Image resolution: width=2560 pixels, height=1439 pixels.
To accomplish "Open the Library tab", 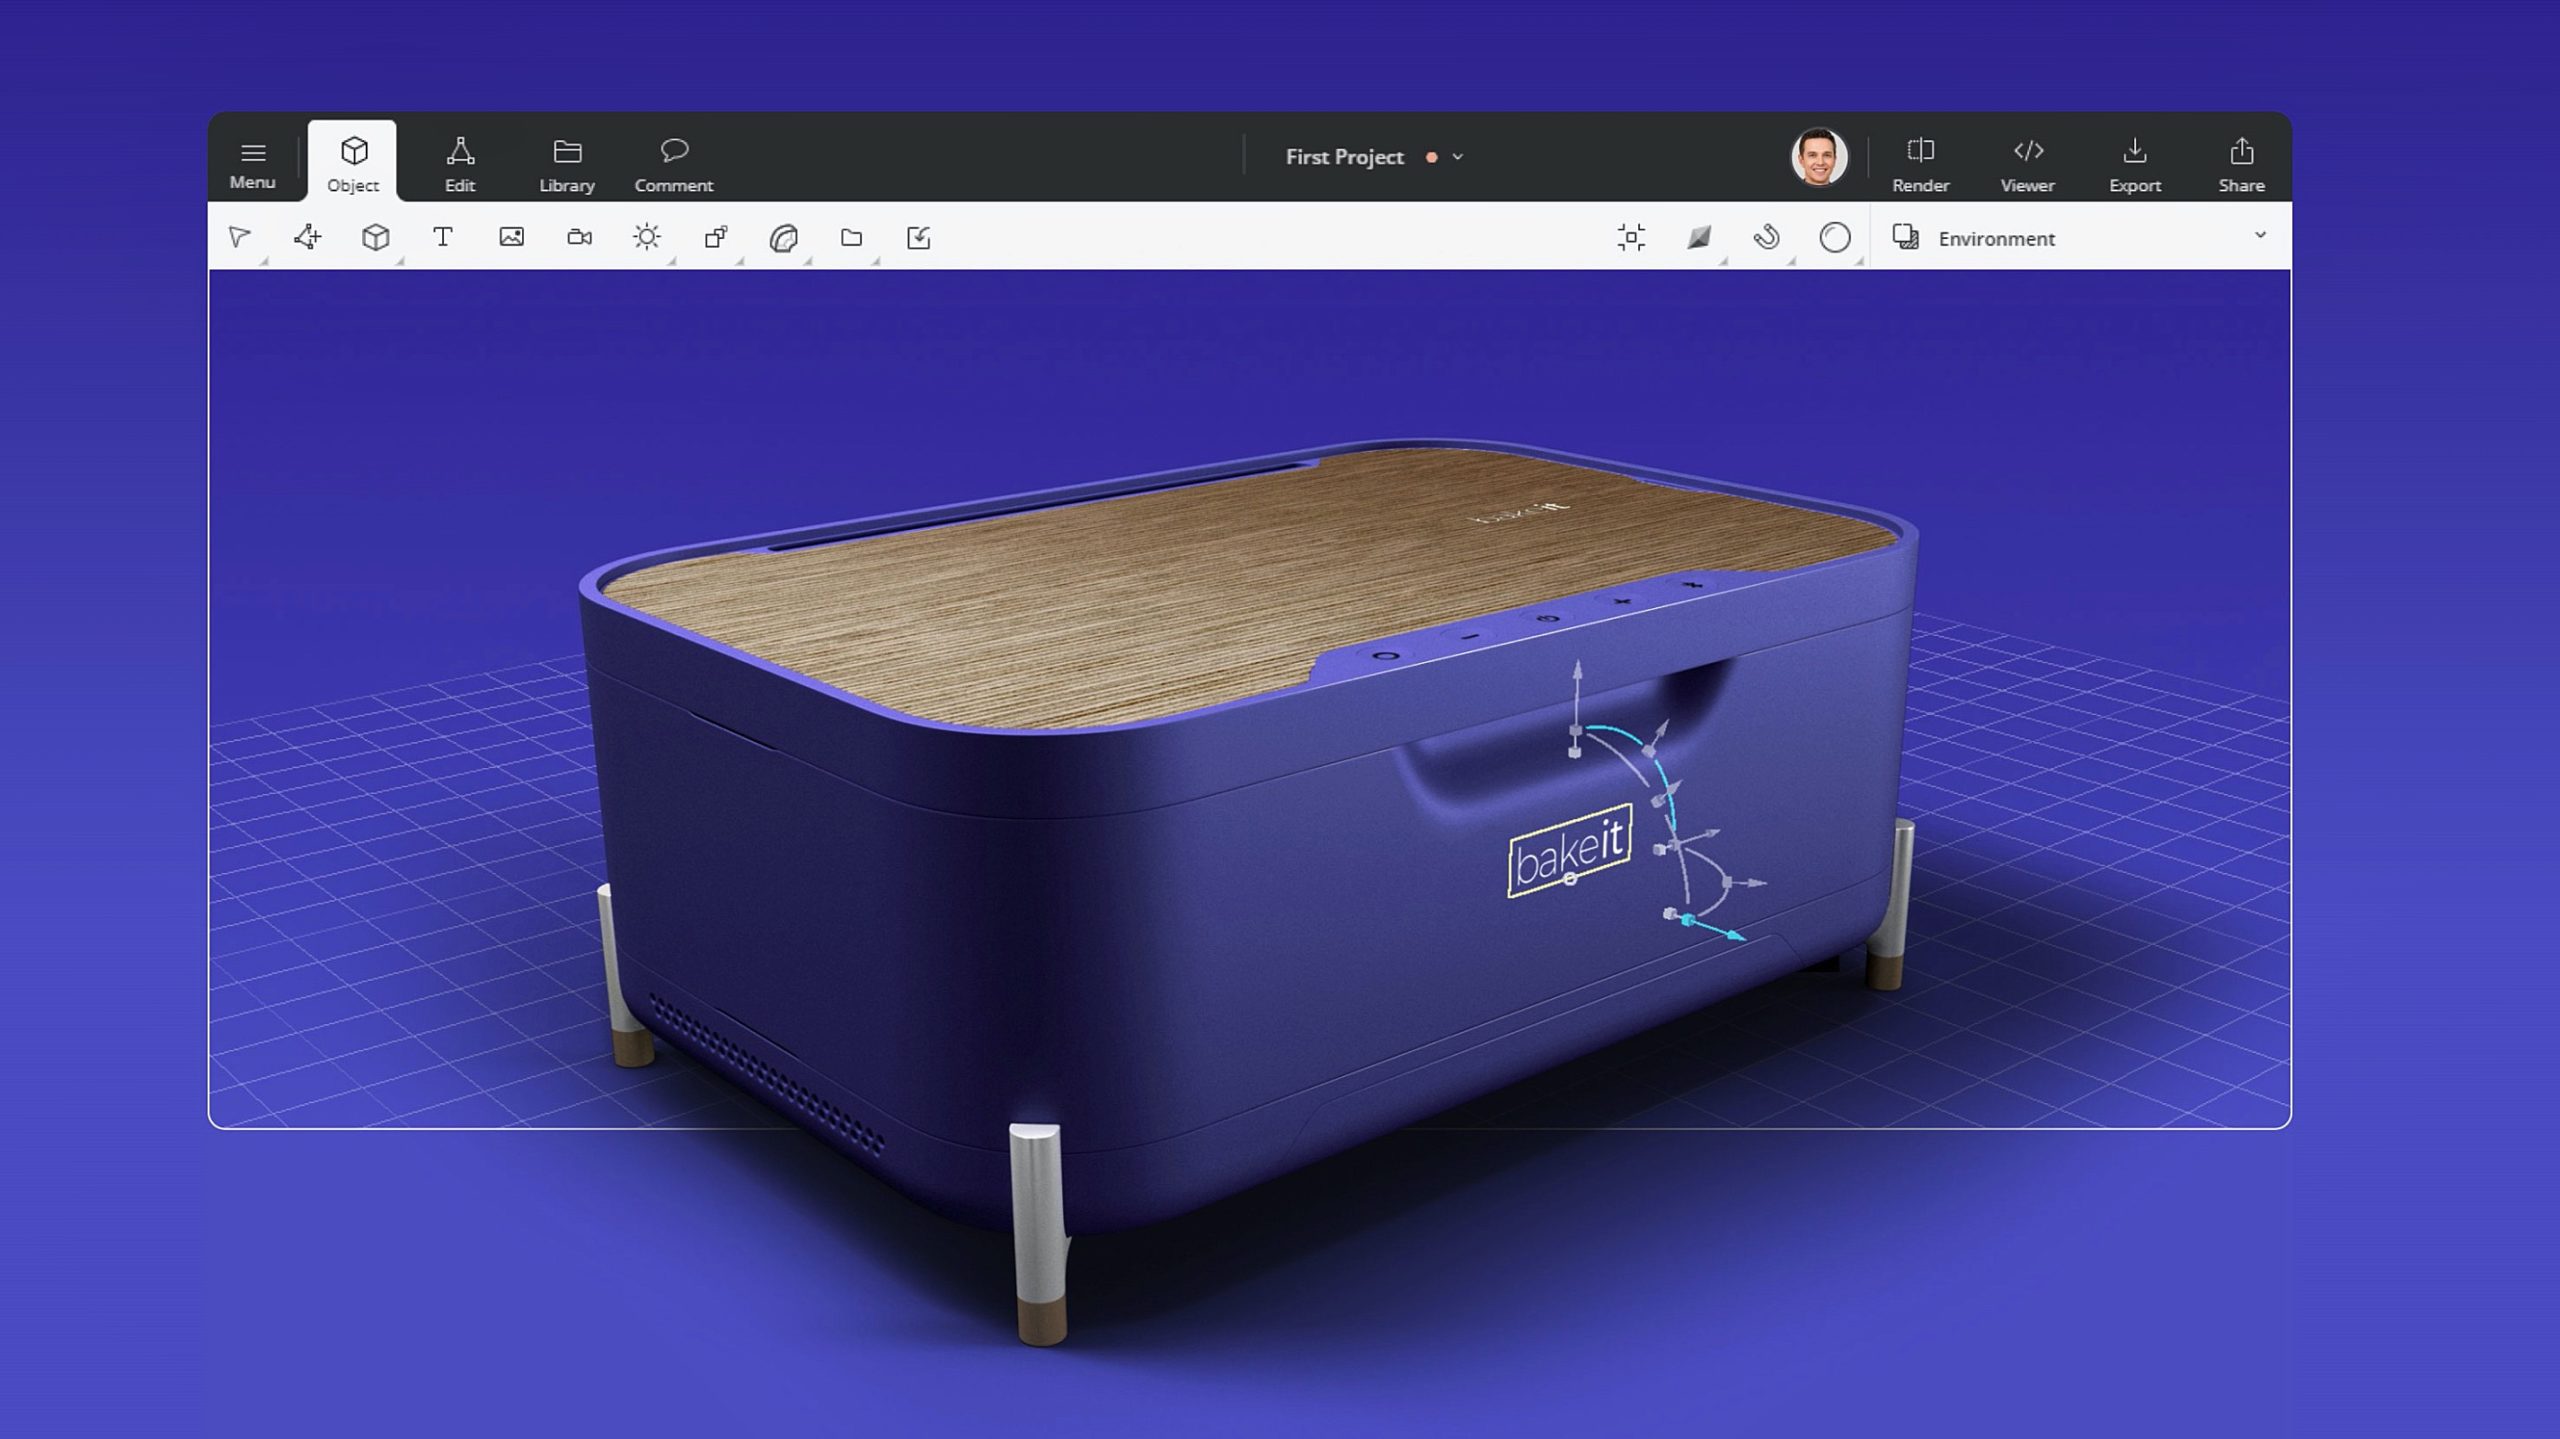I will click(567, 163).
